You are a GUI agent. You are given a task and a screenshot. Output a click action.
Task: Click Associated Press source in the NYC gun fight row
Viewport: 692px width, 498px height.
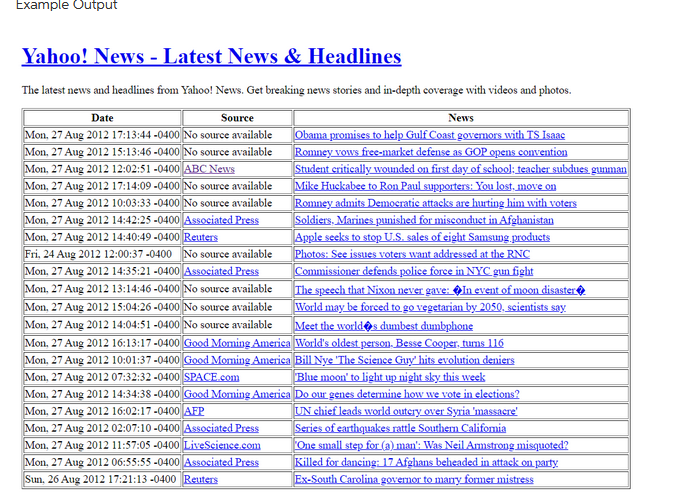pos(221,271)
